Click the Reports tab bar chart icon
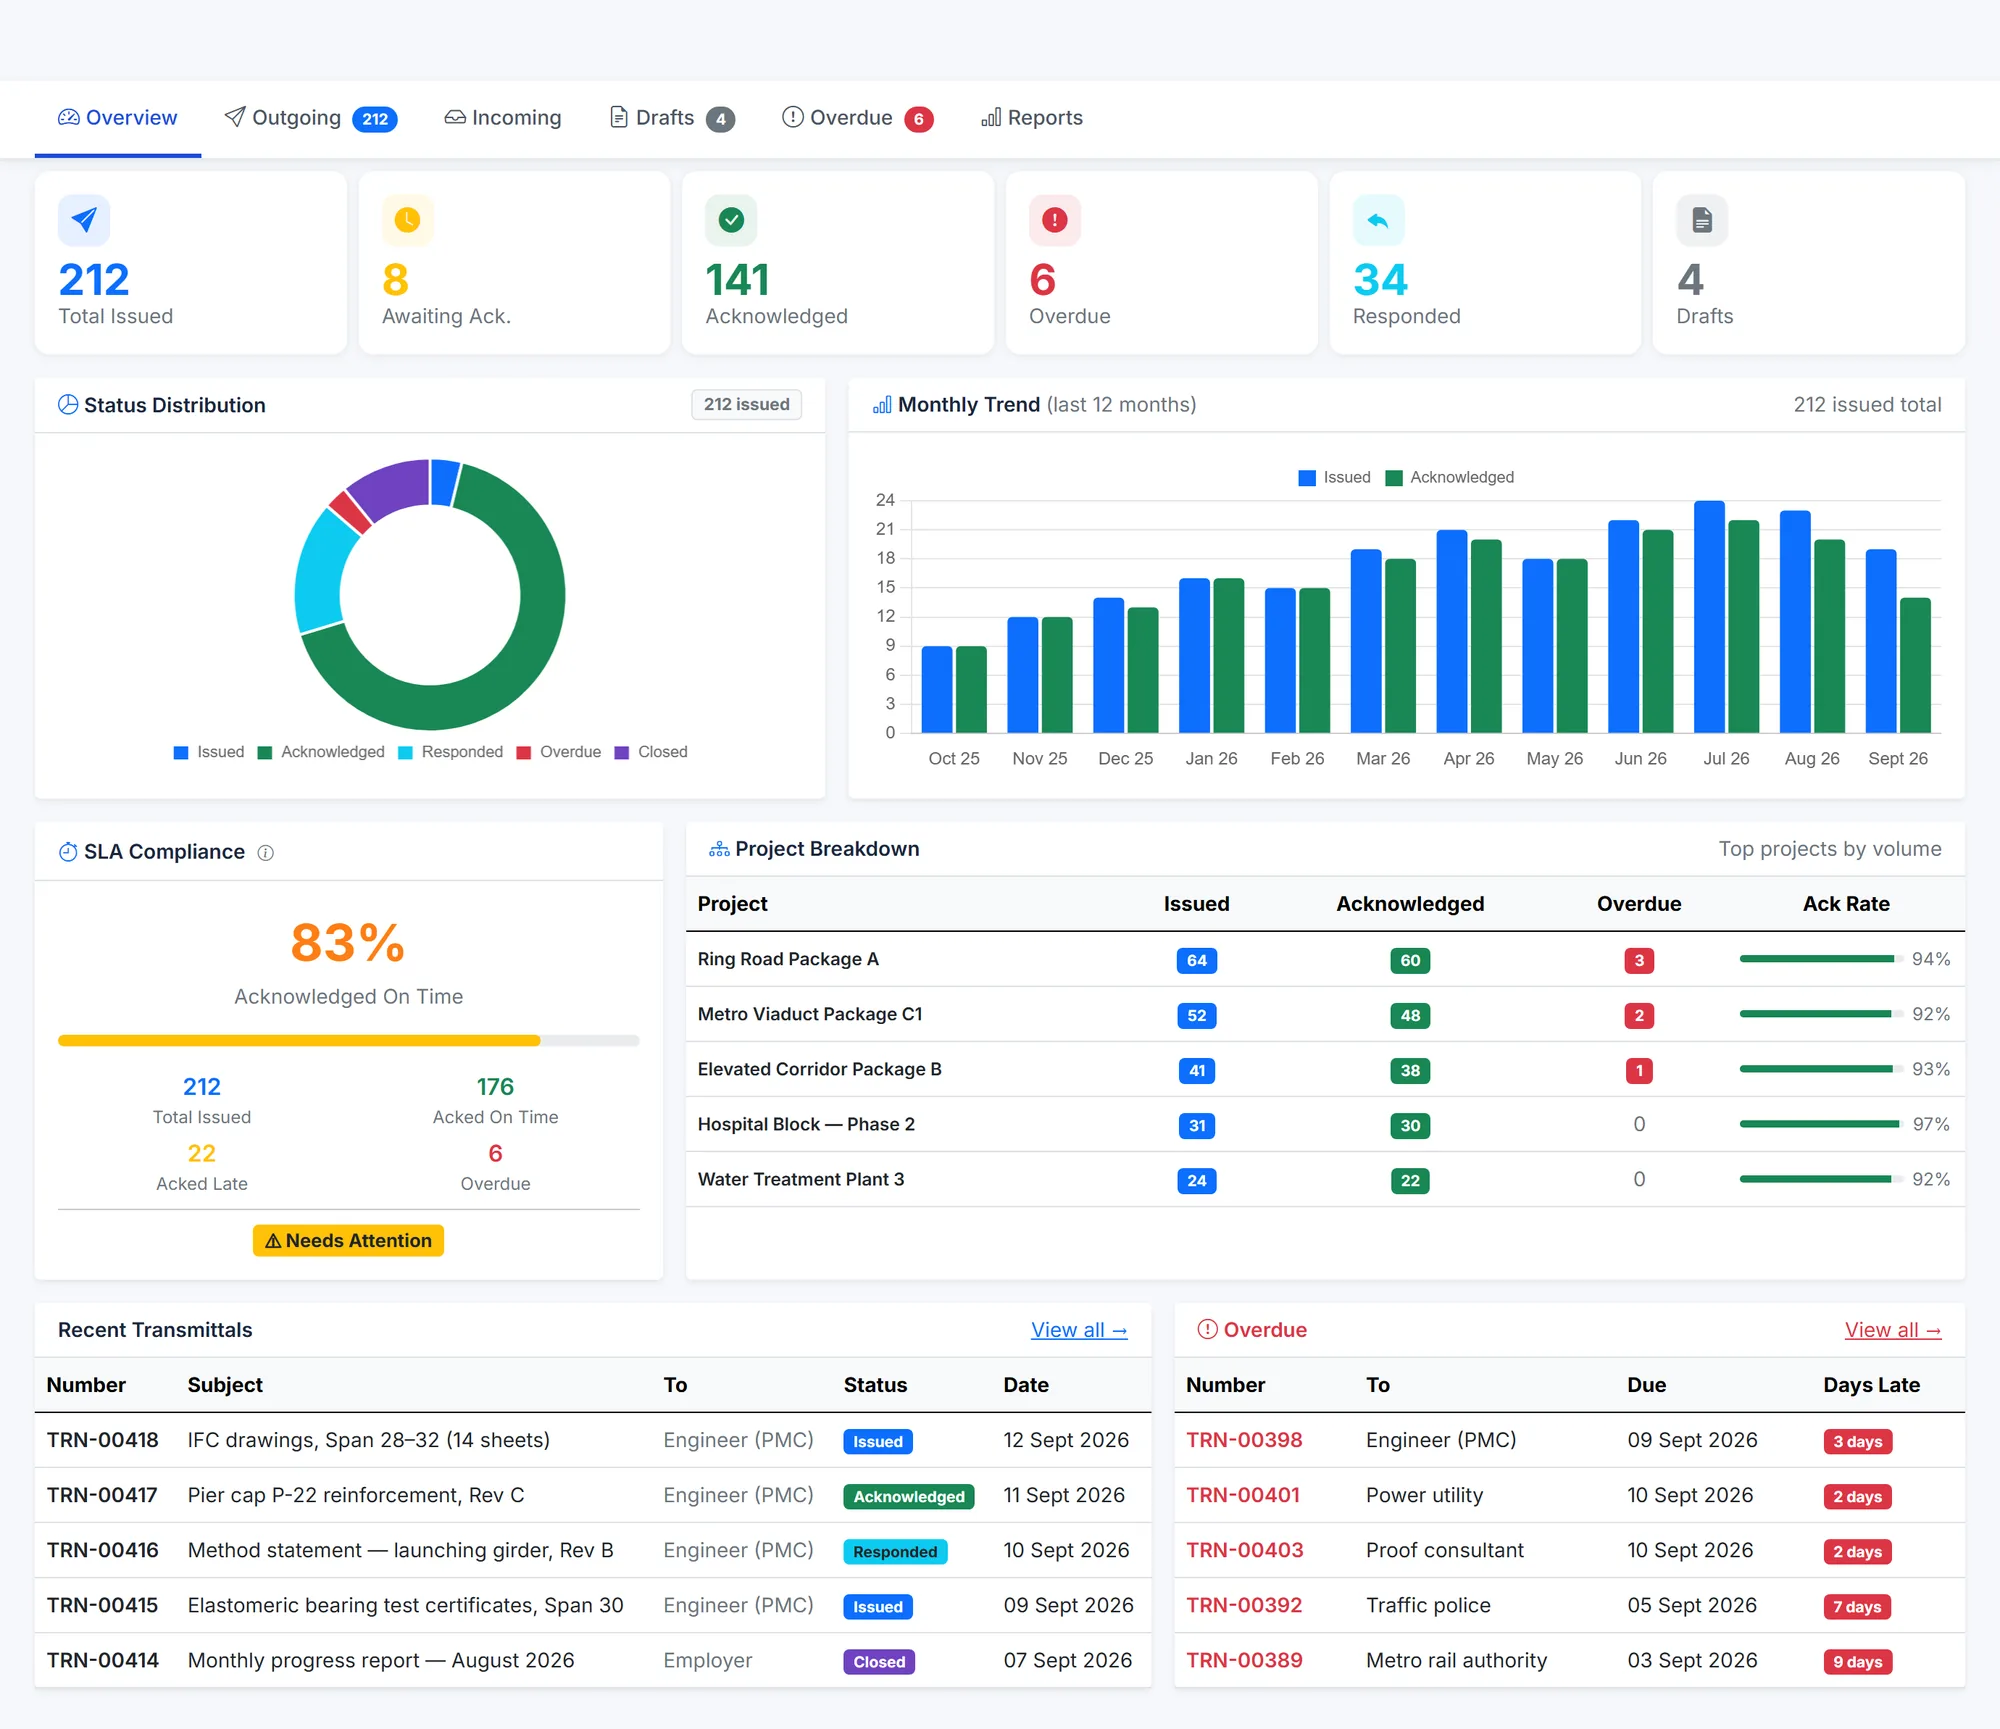 pos(991,117)
